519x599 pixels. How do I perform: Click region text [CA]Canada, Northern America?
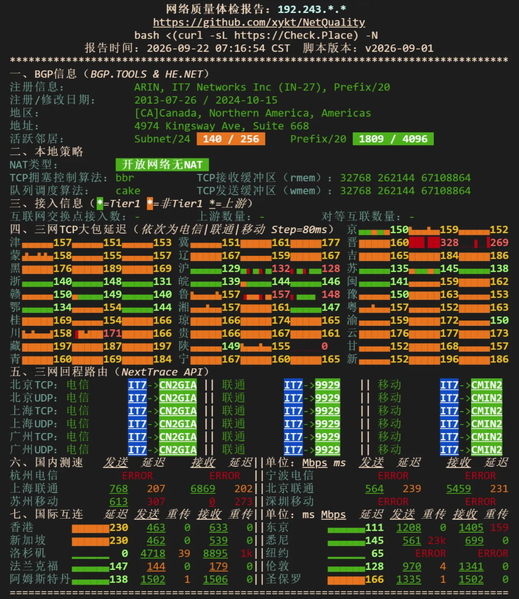[x=252, y=113]
